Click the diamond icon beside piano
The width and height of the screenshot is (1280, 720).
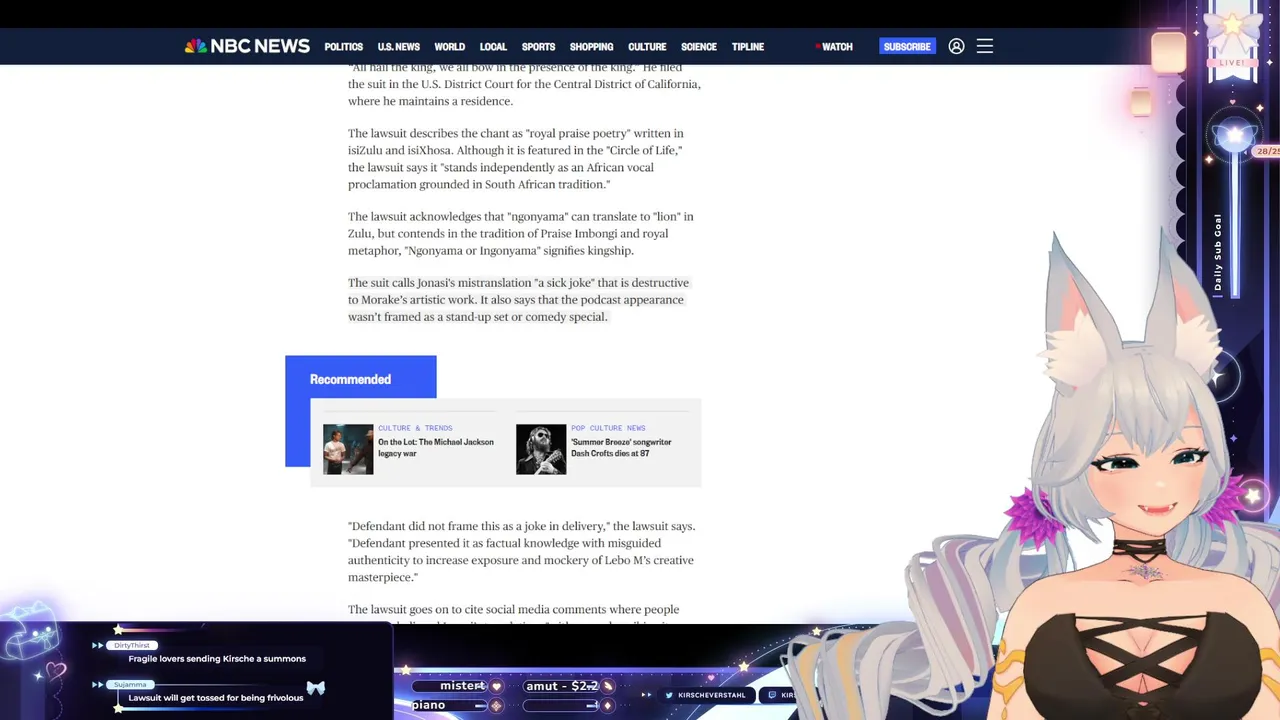pos(496,706)
